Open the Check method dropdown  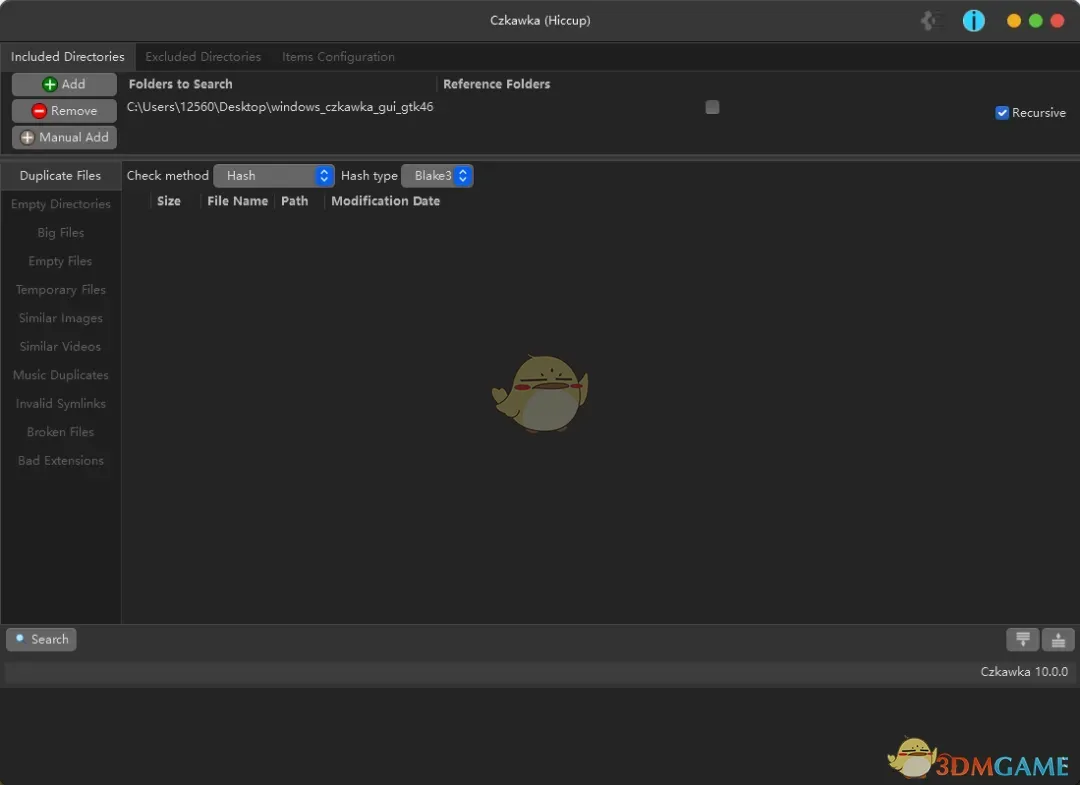click(273, 175)
